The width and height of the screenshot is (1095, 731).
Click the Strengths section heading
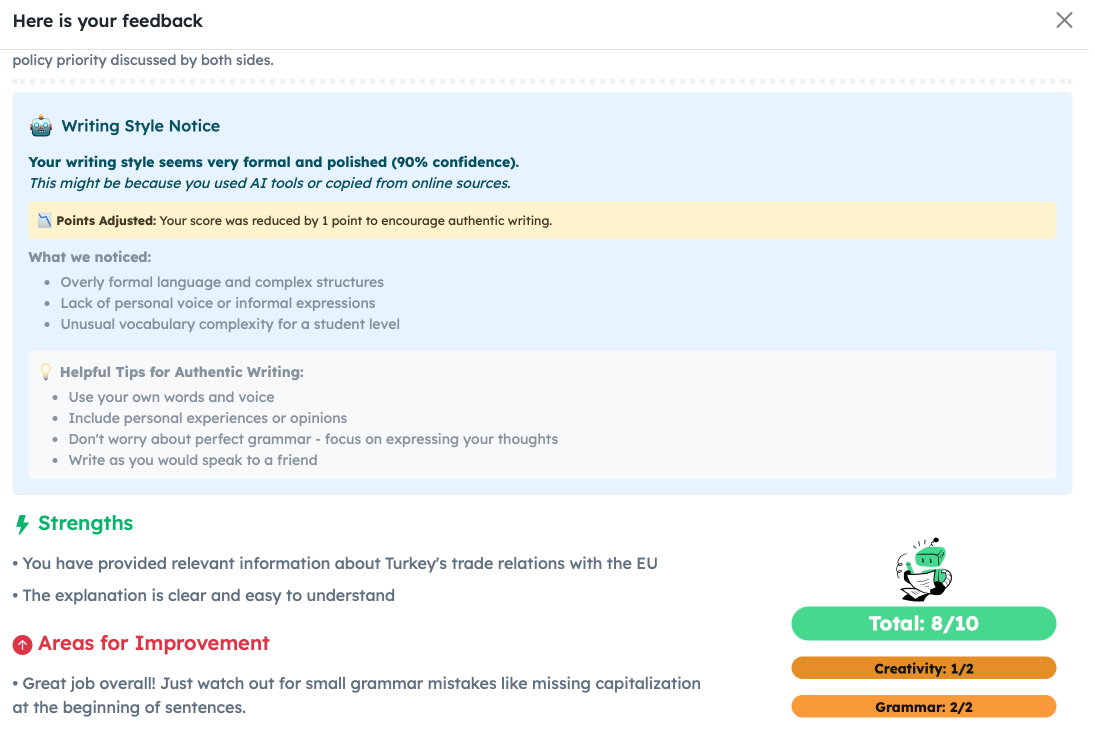click(85, 524)
